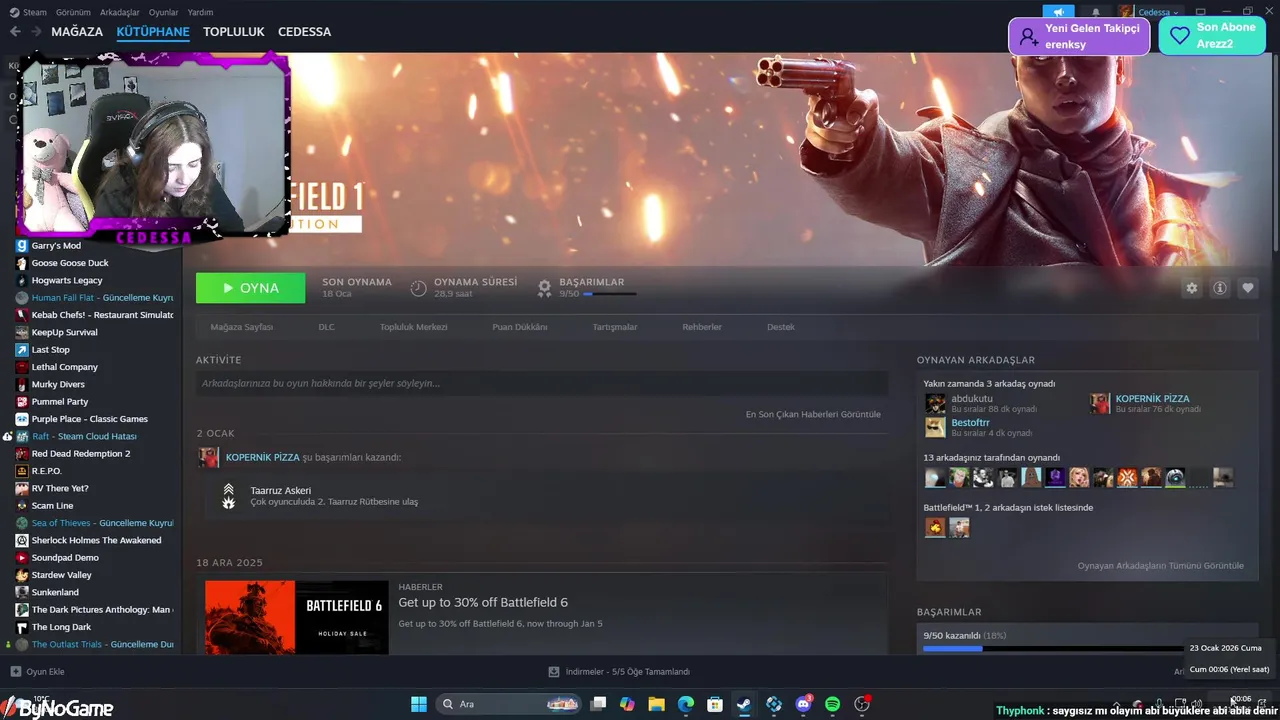Switch to the KÜTÜPHANE tab

pyautogui.click(x=153, y=32)
